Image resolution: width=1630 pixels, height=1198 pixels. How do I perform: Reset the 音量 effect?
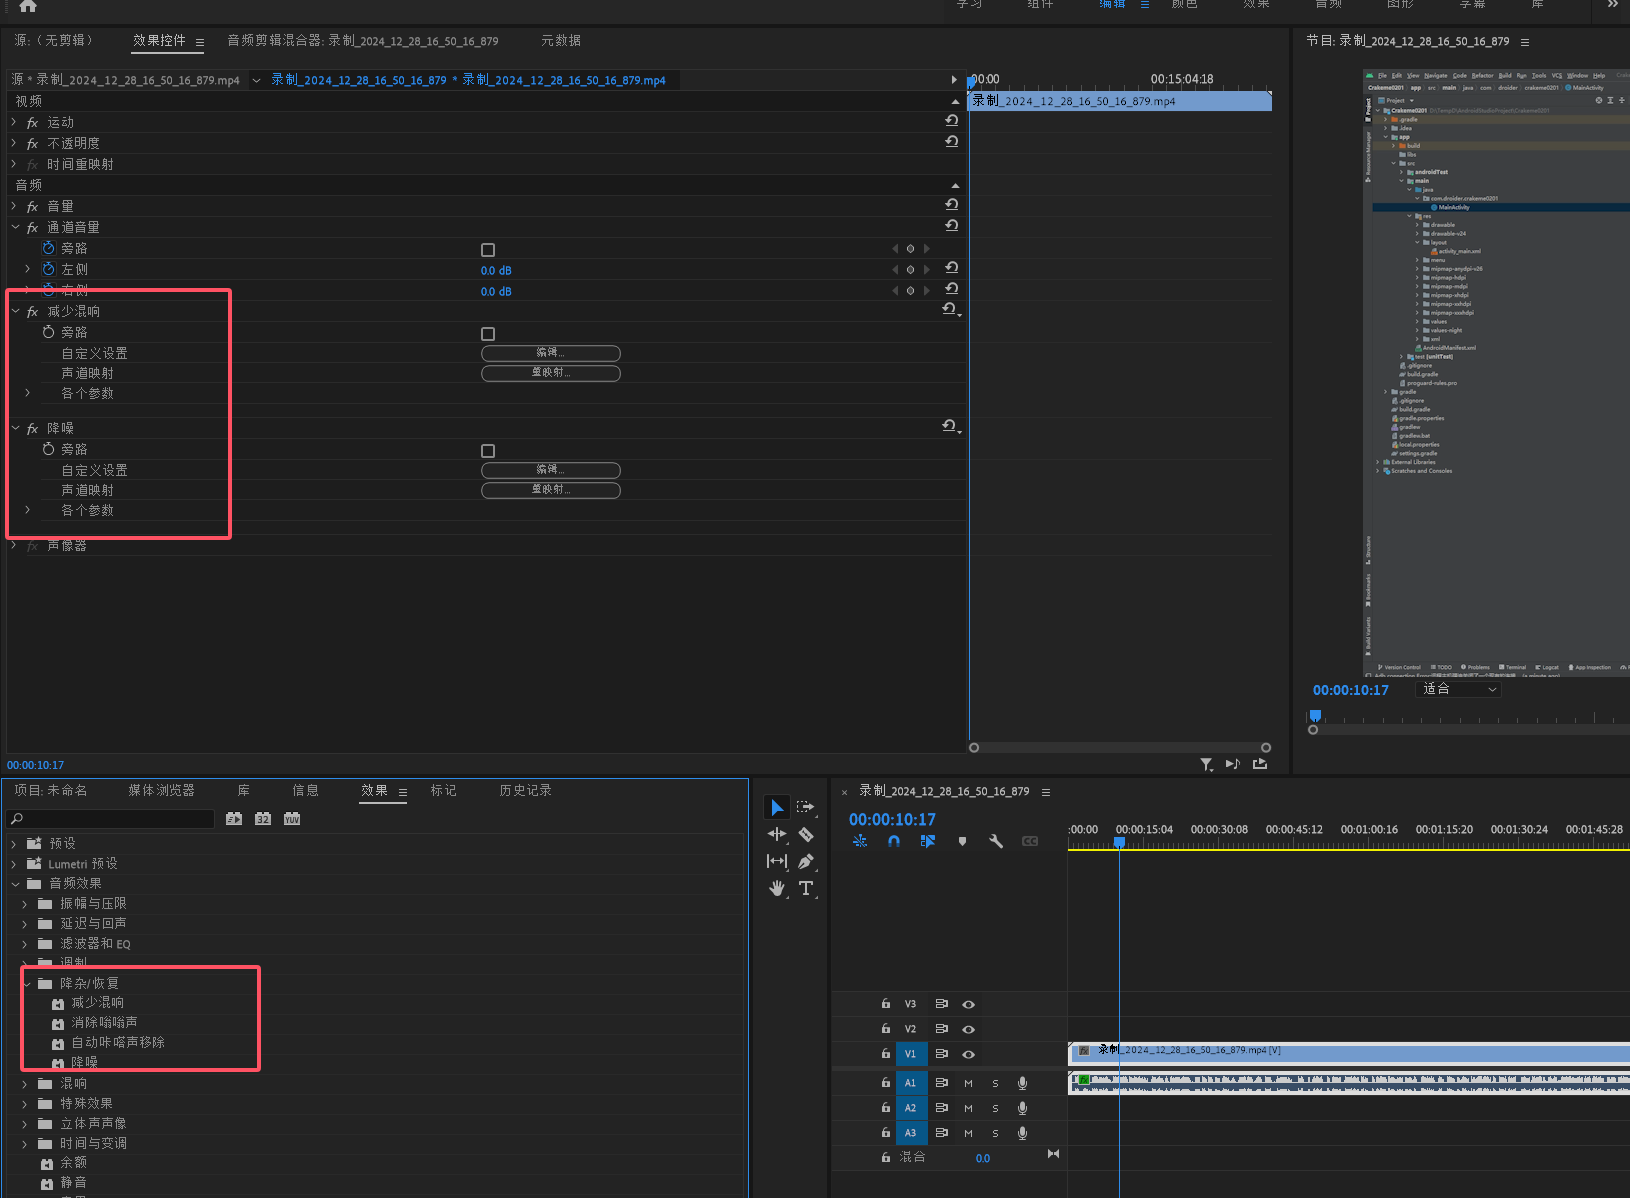tap(952, 204)
